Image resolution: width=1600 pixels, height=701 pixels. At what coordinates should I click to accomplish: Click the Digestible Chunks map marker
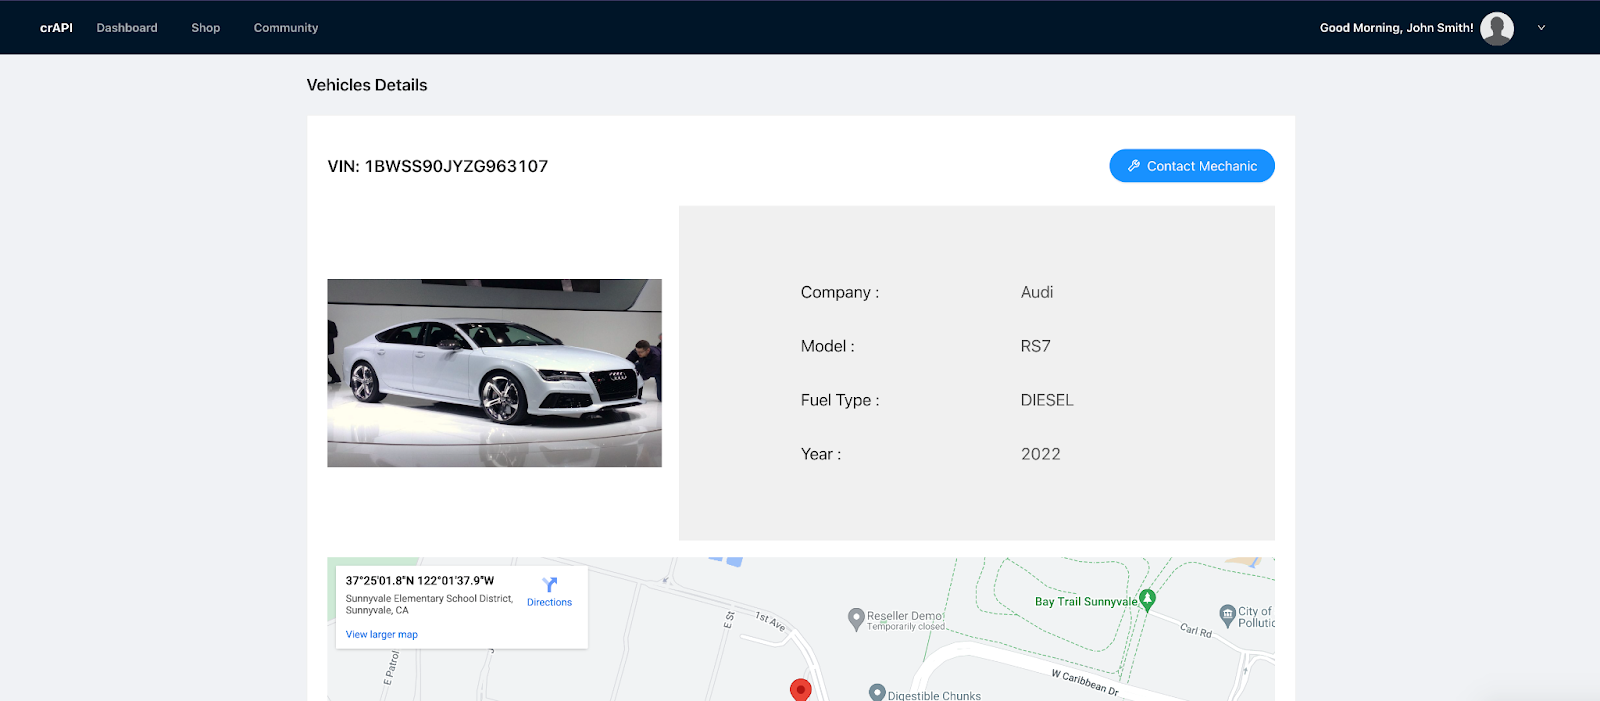[x=877, y=692]
